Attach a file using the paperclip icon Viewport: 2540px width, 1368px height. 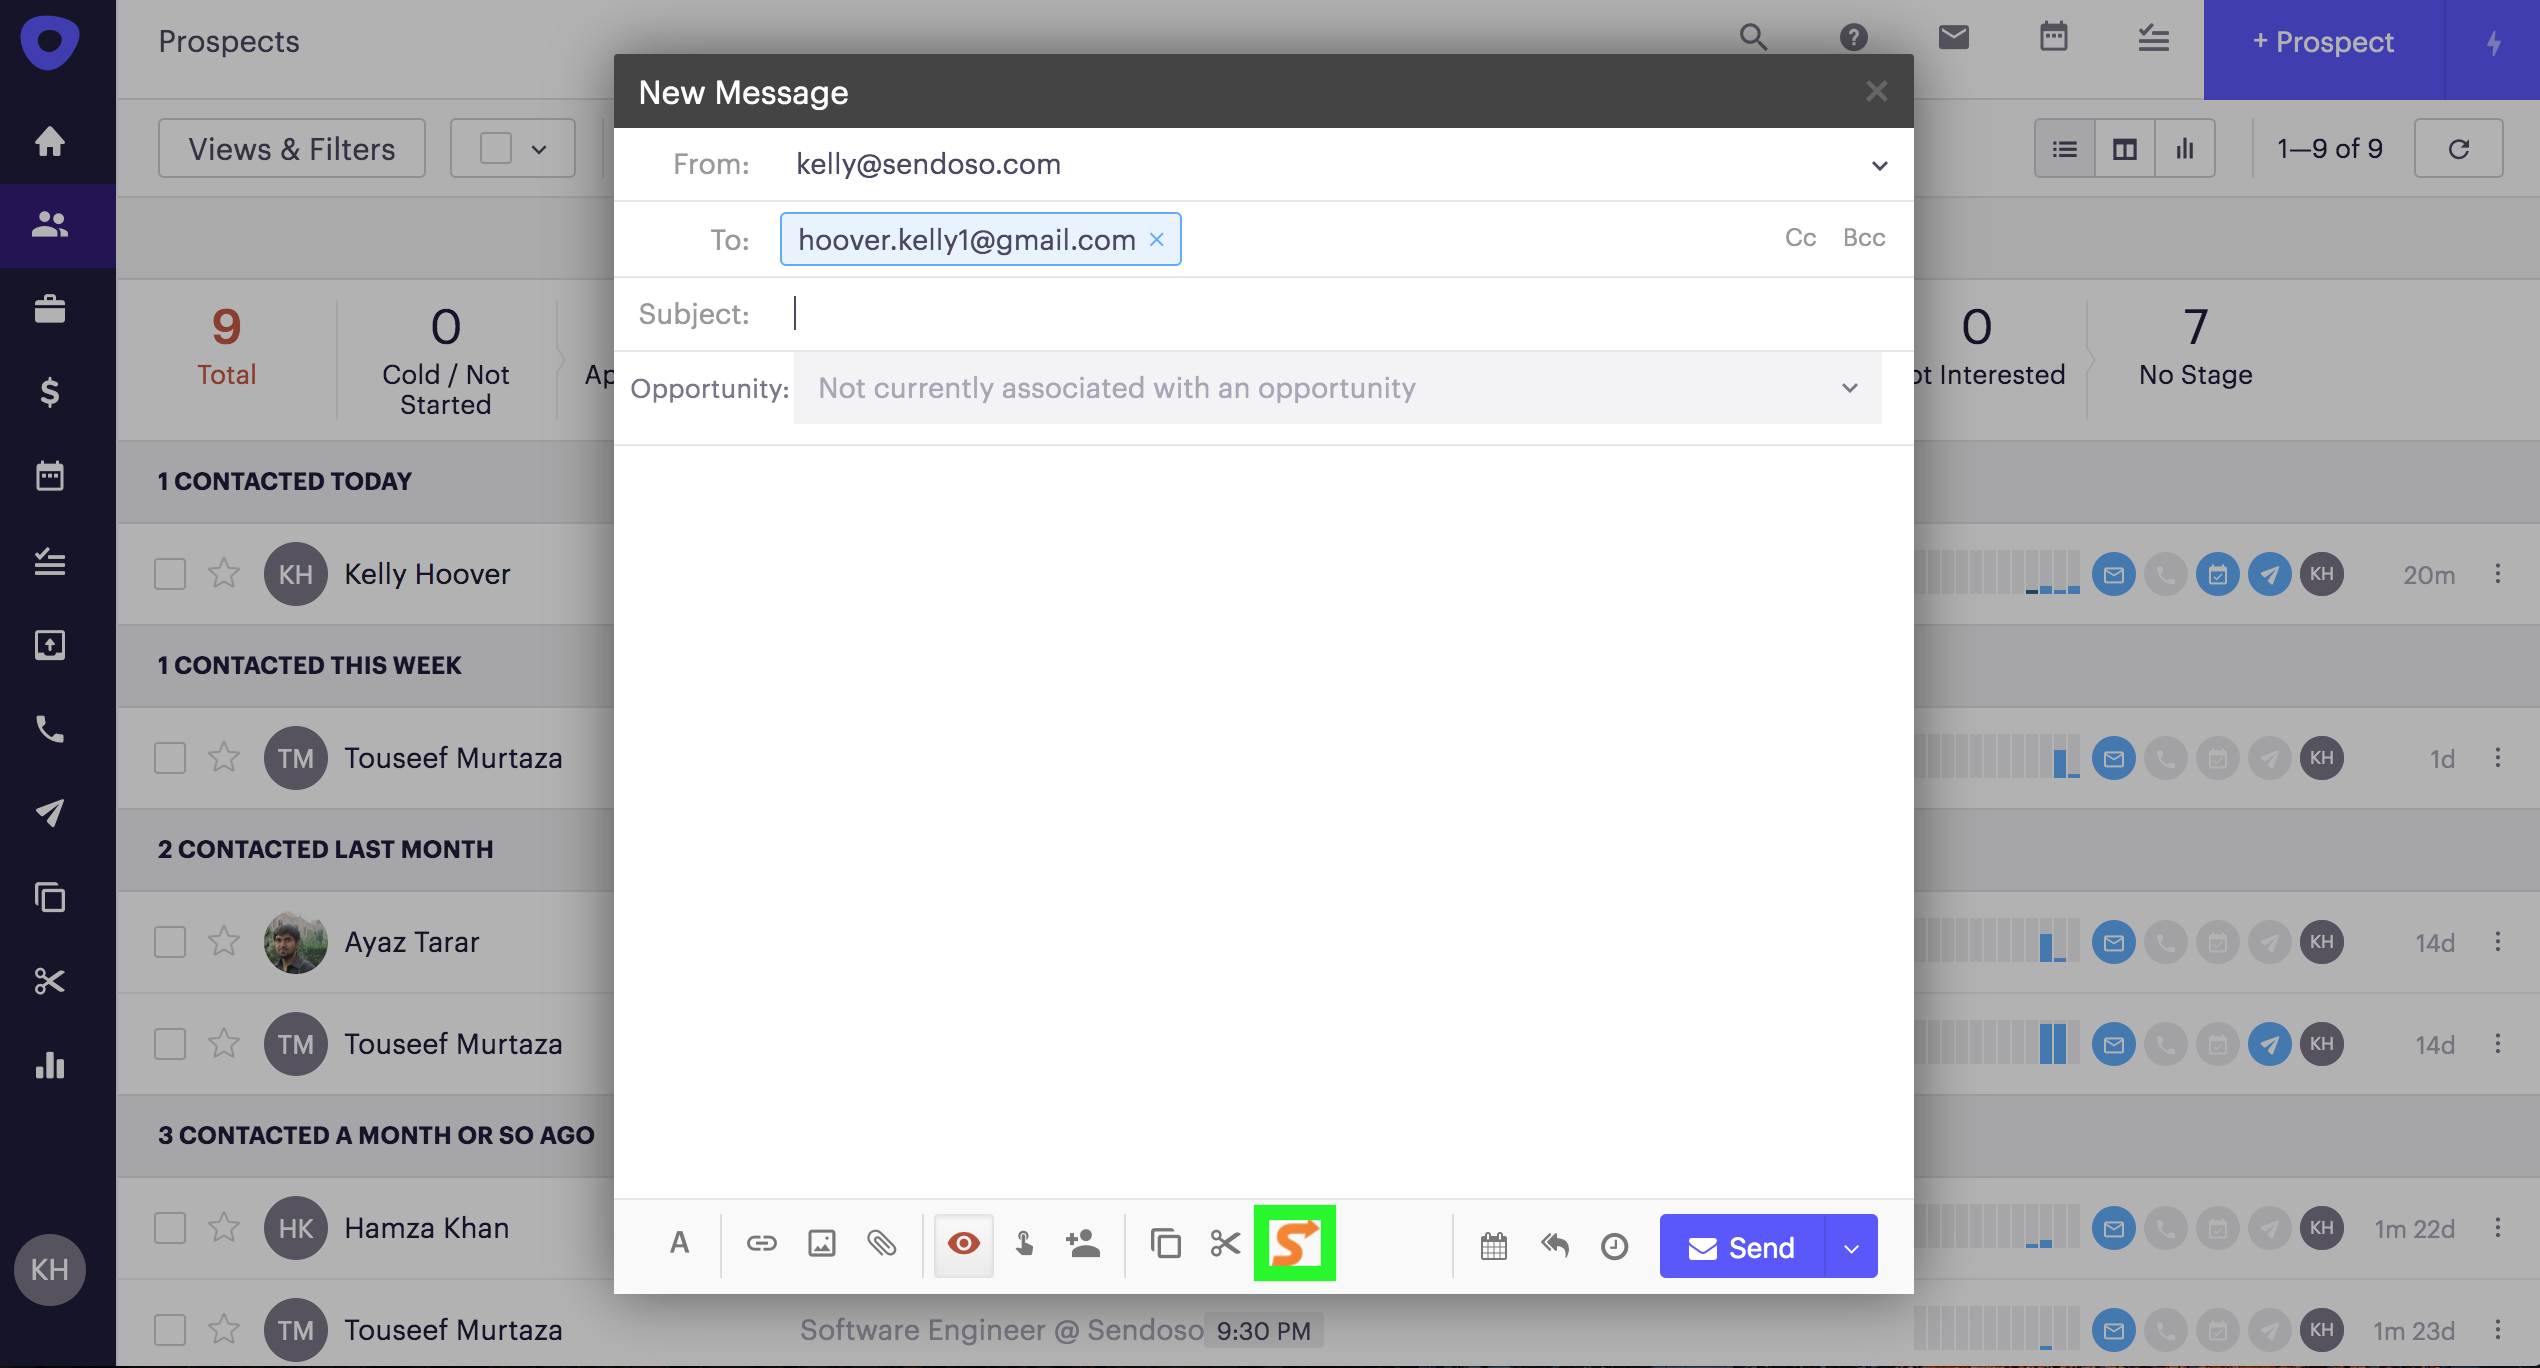click(x=881, y=1244)
